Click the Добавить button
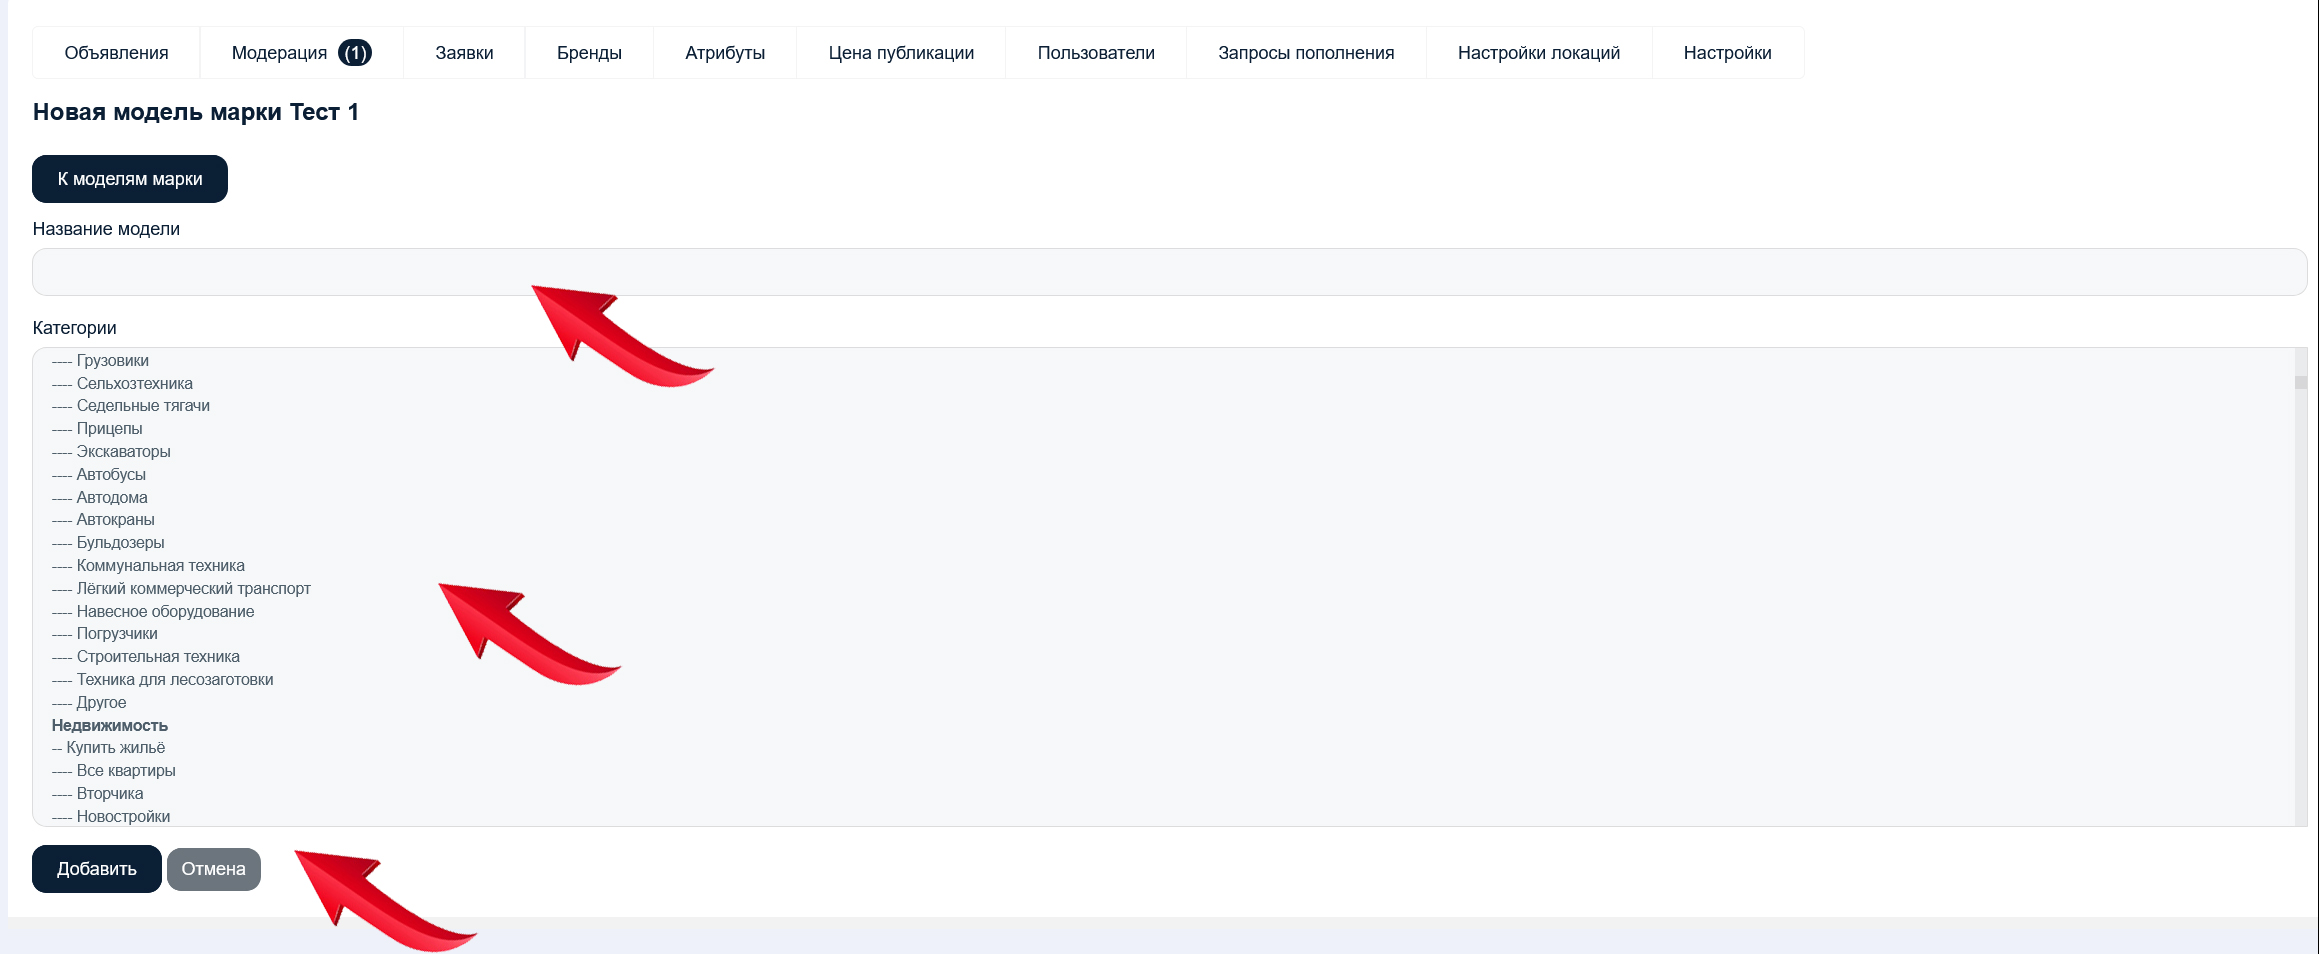This screenshot has height=954, width=2319. (x=97, y=869)
